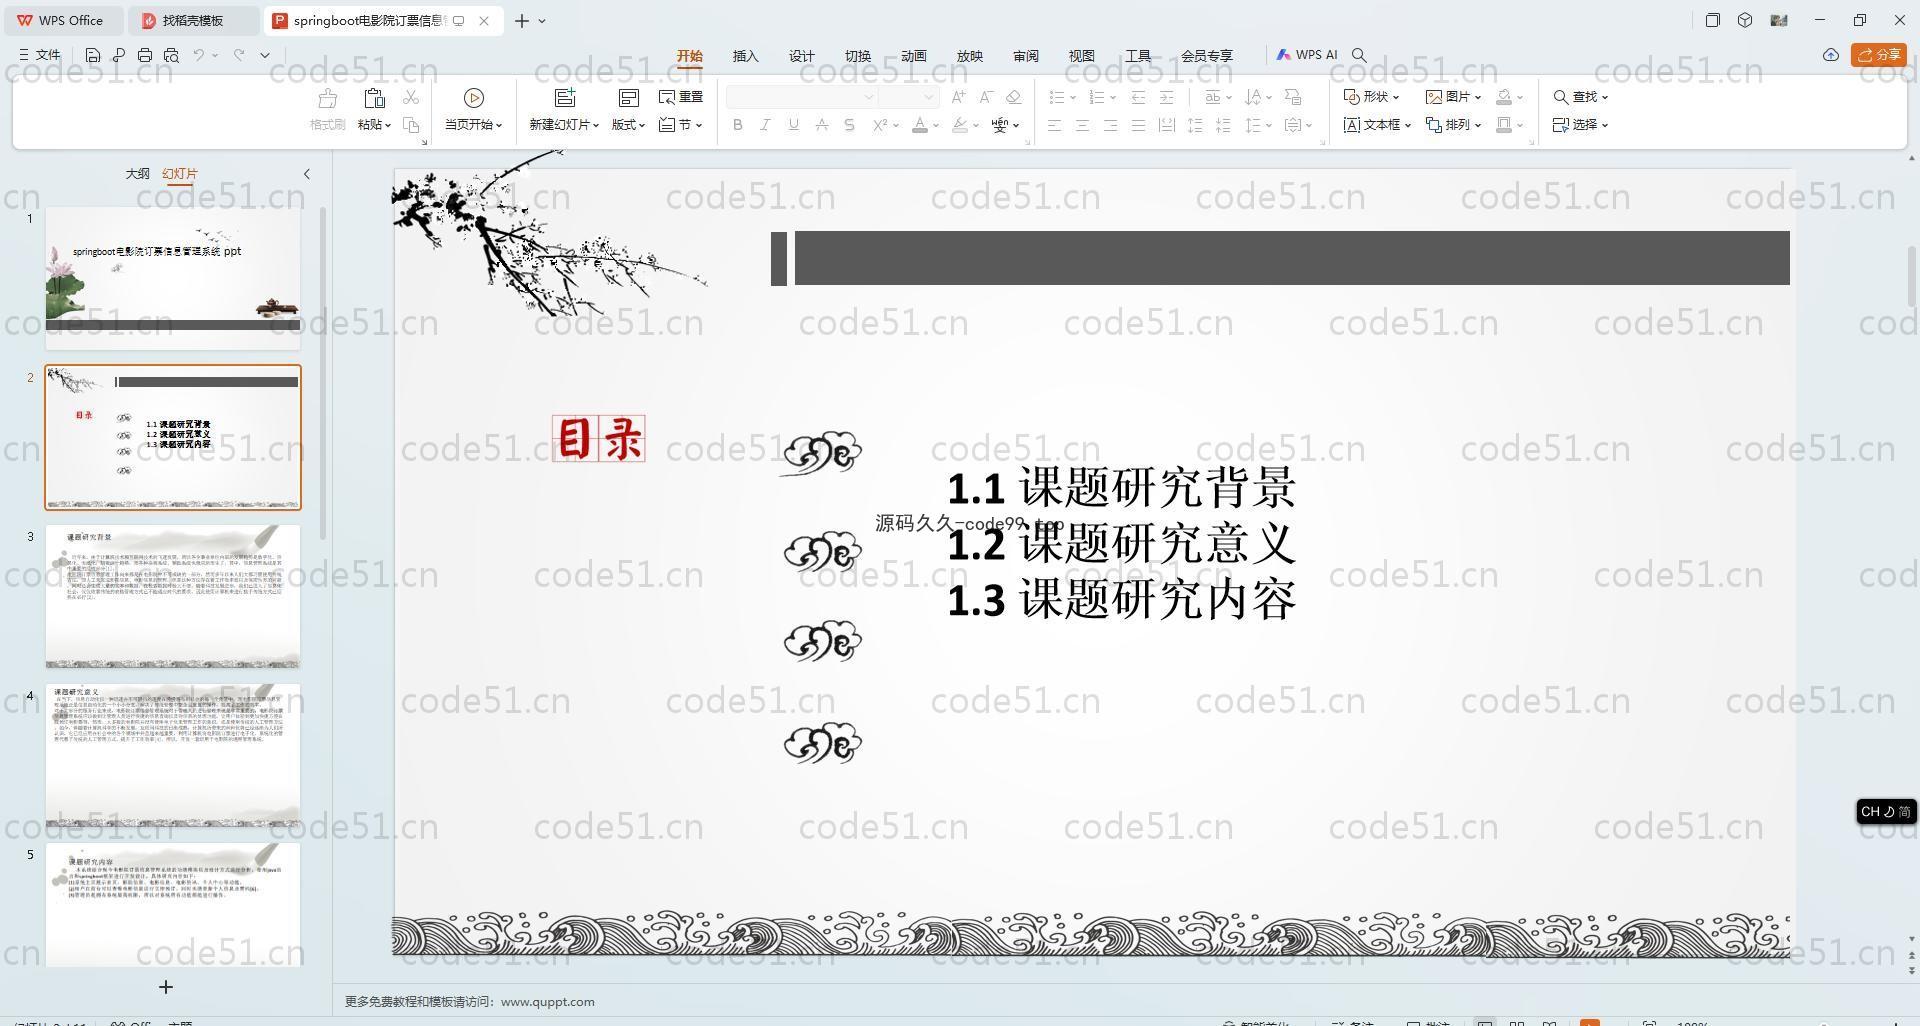Click the Copy icon beside Paste
This screenshot has width=1920, height=1026.
[411, 125]
